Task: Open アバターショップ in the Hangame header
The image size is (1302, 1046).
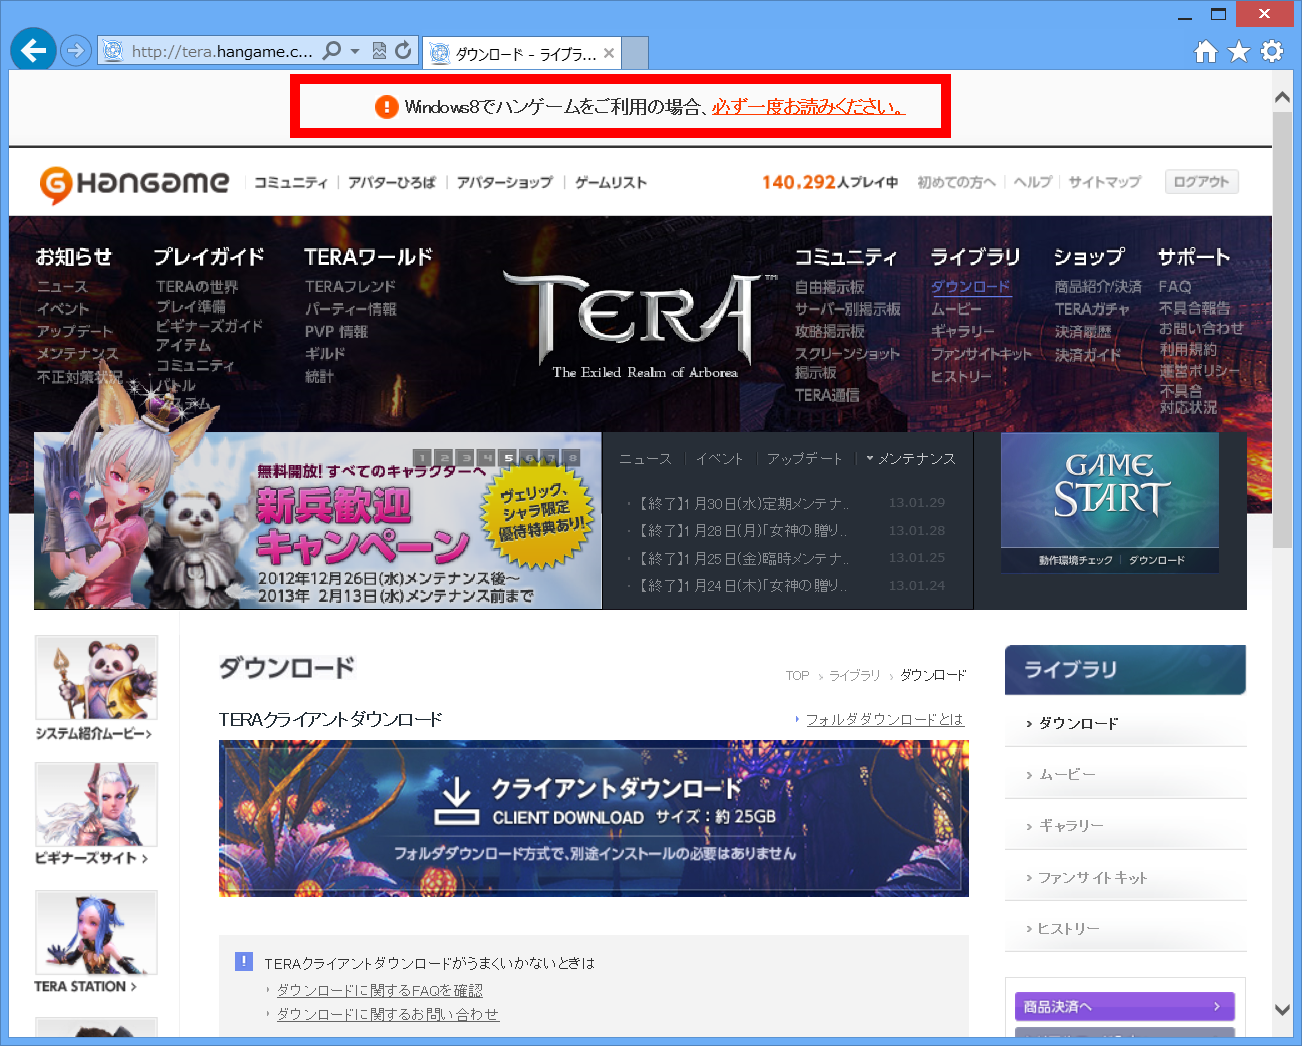Action: 505,182
